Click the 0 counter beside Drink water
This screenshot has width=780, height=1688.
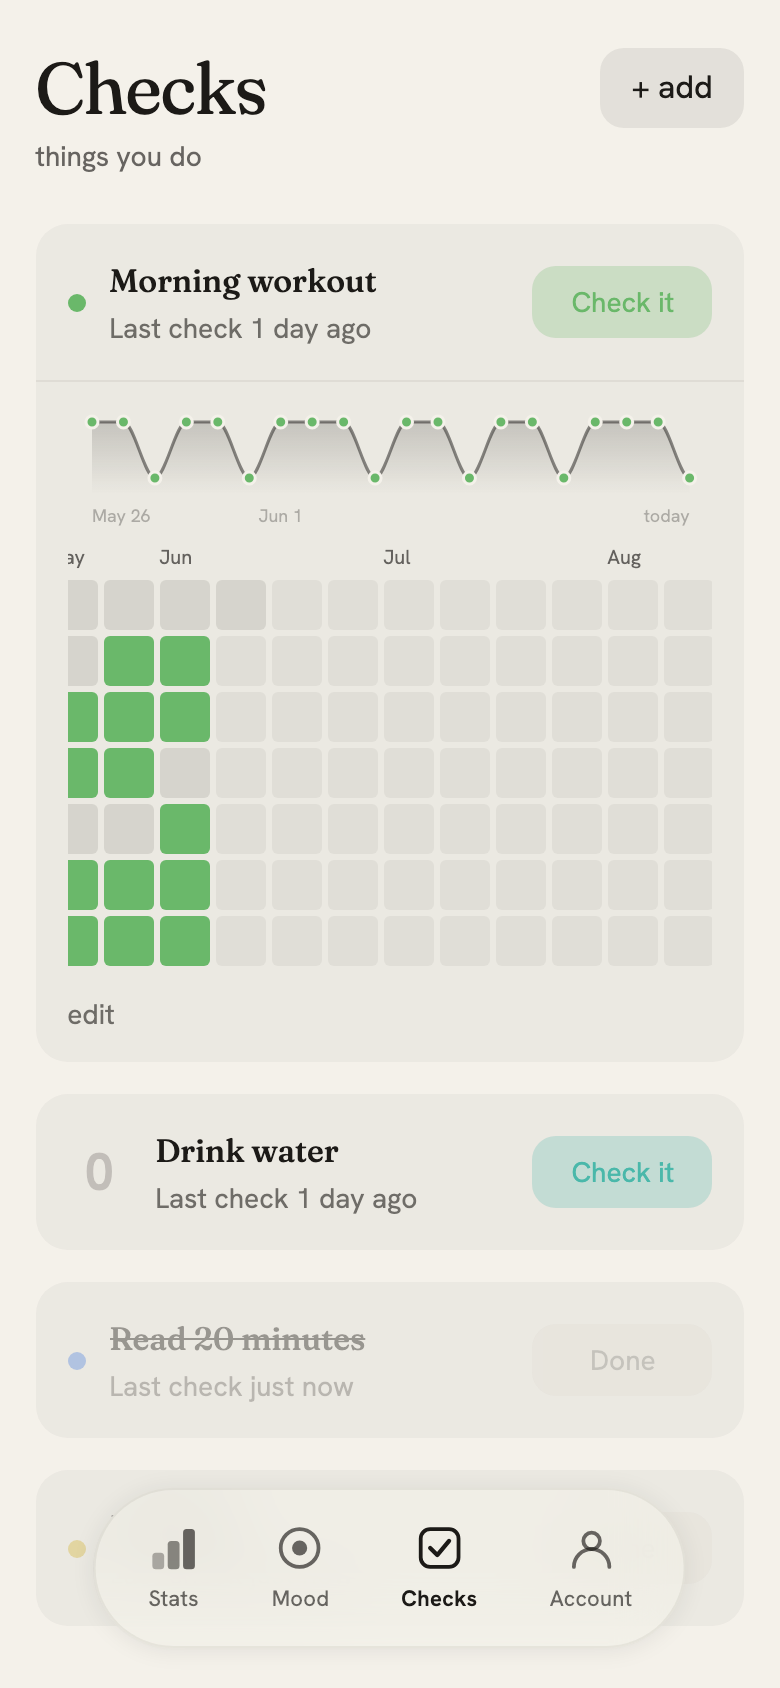coord(99,1171)
